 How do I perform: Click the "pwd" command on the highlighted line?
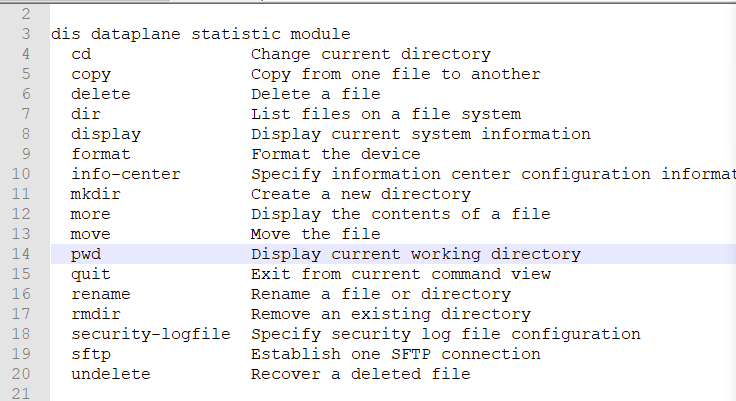coord(86,254)
